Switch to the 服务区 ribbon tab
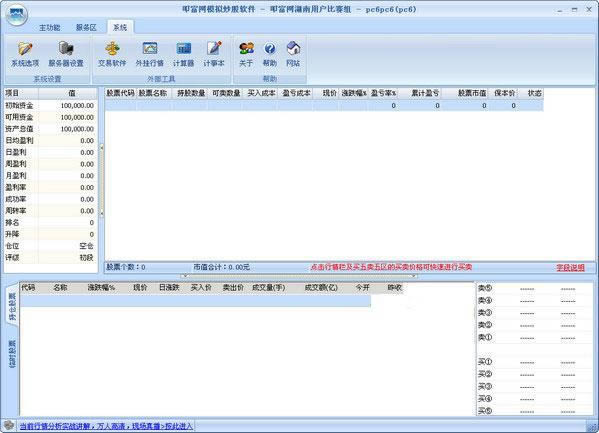 (86, 28)
